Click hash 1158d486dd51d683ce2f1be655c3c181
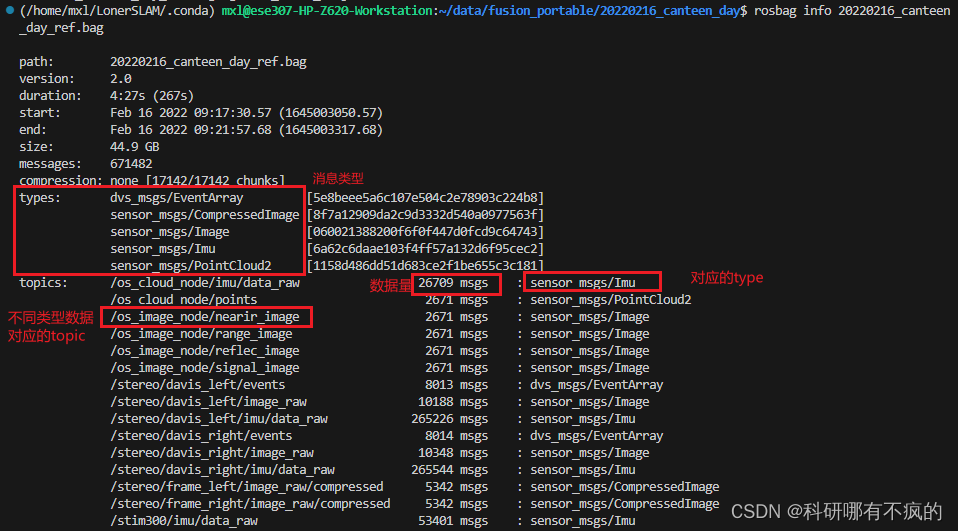The height and width of the screenshot is (531, 958). (x=425, y=266)
